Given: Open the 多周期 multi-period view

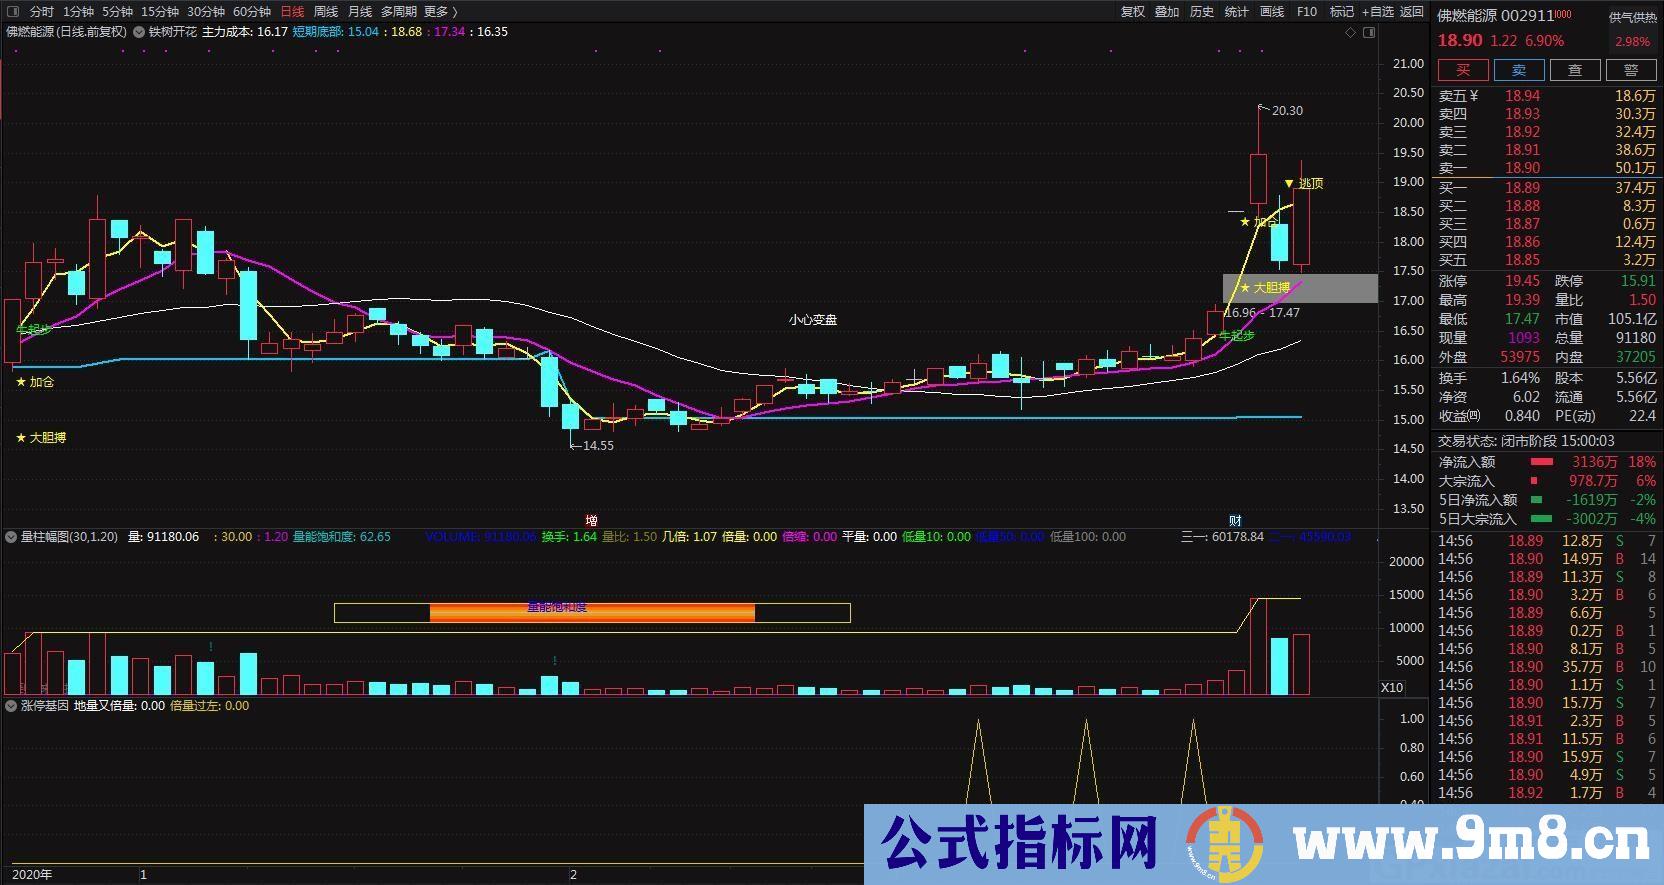Looking at the screenshot, I should click(x=398, y=12).
